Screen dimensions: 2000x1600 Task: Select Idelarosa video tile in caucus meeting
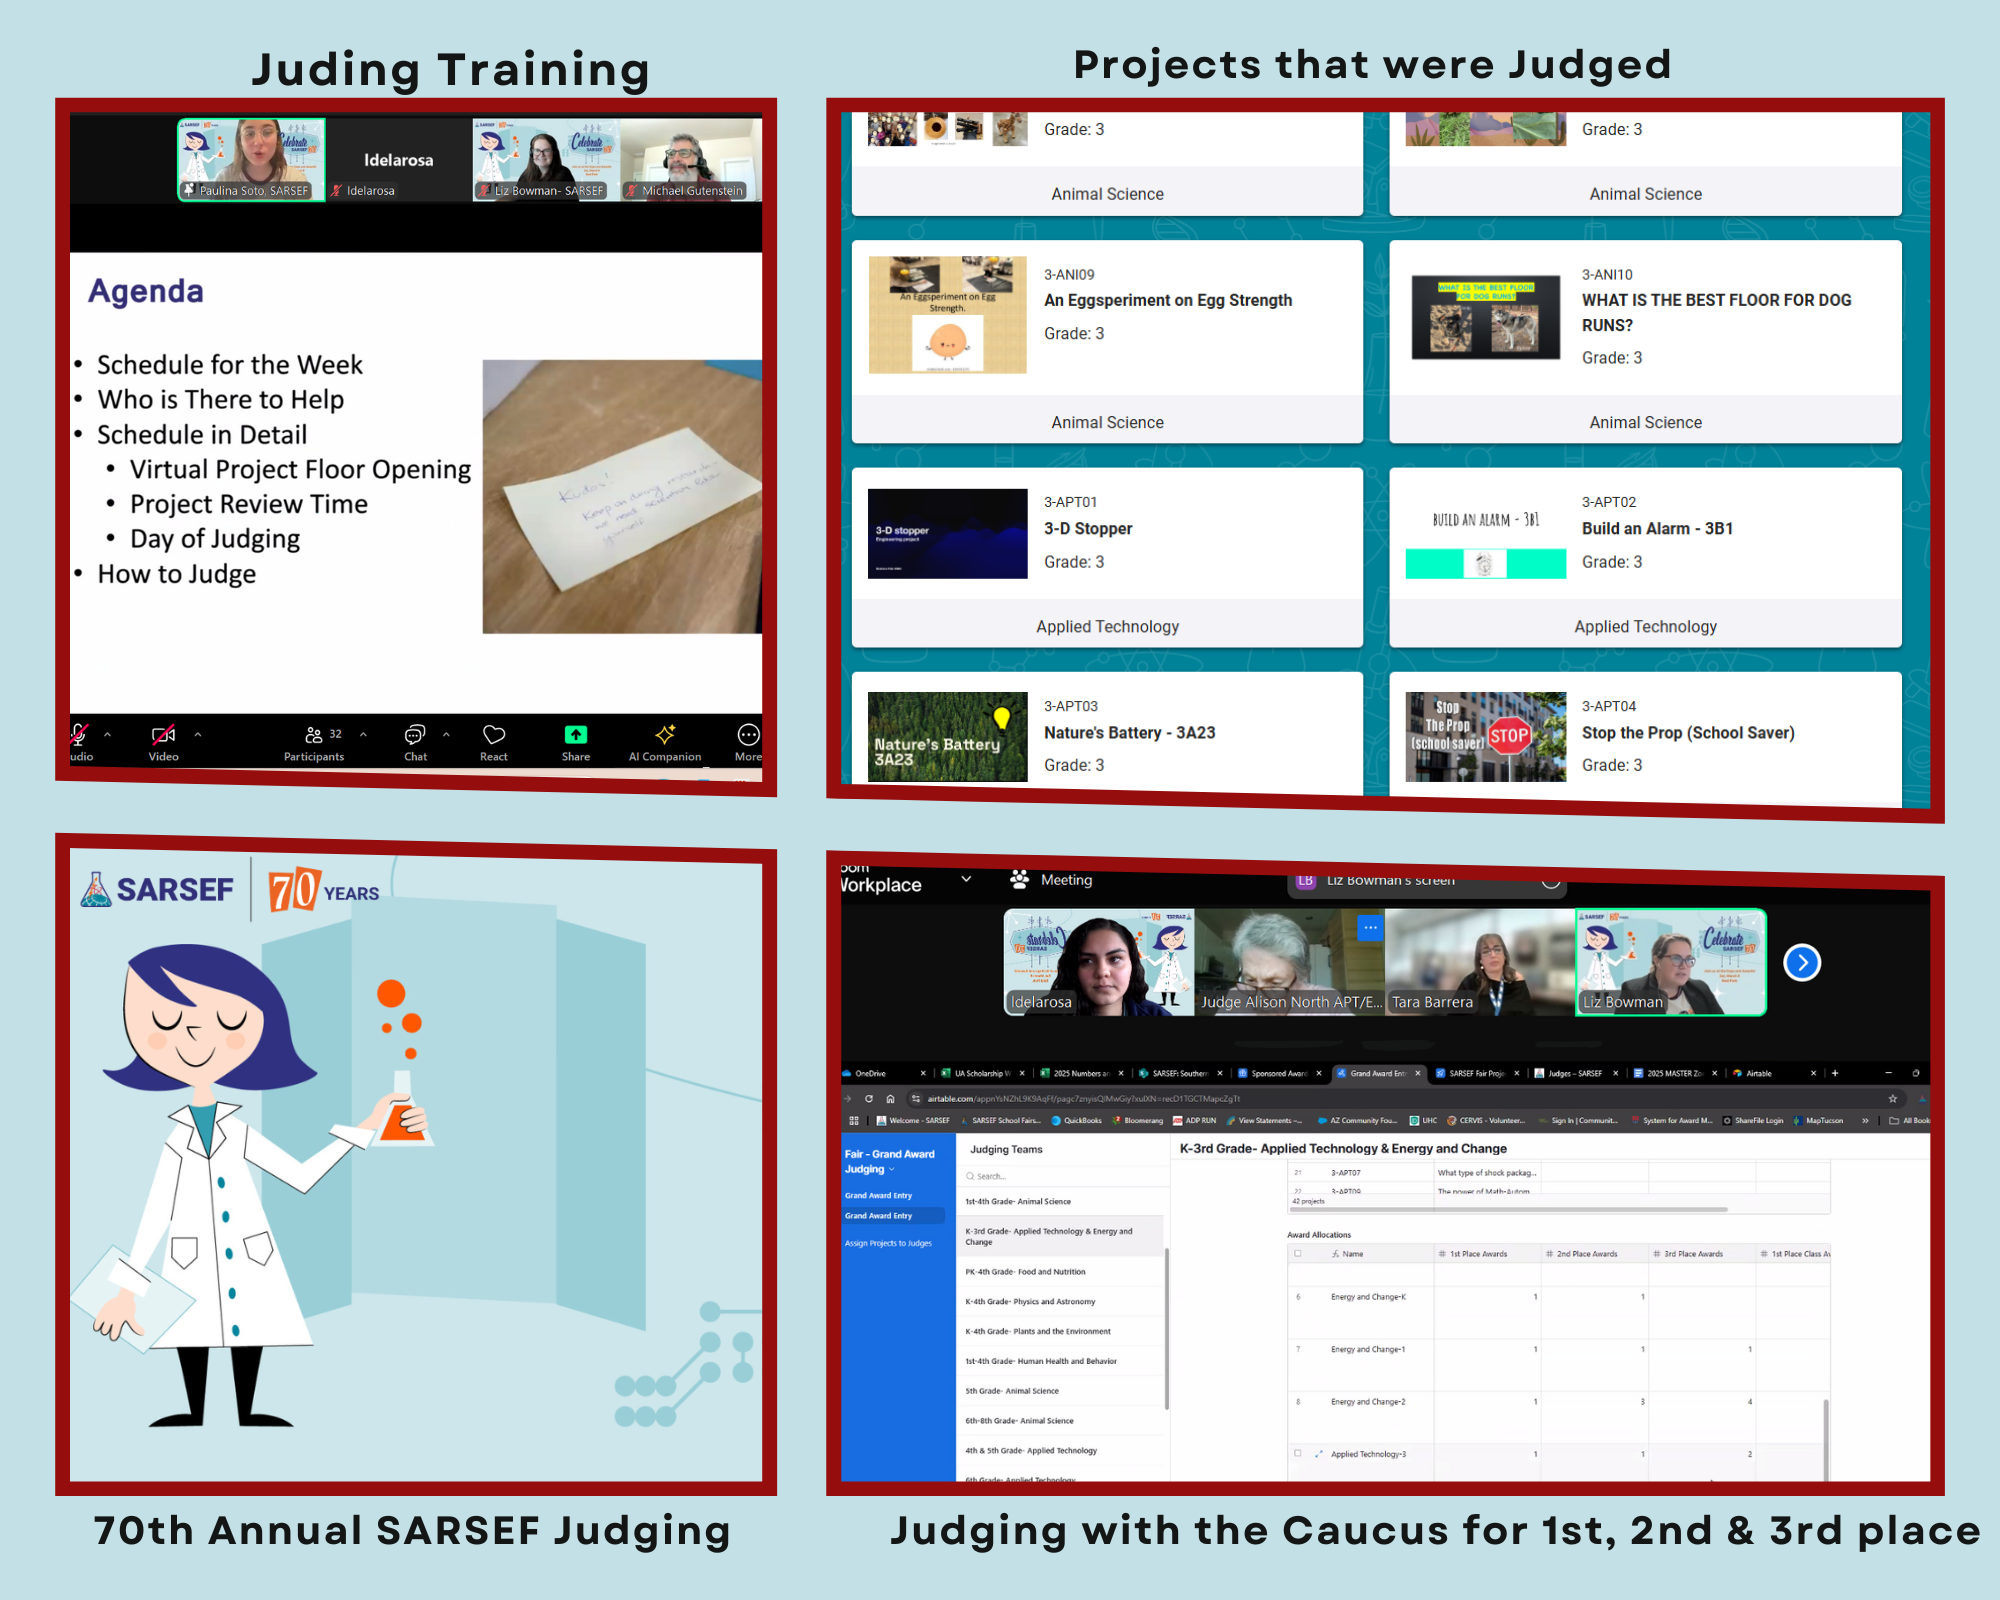point(1099,962)
